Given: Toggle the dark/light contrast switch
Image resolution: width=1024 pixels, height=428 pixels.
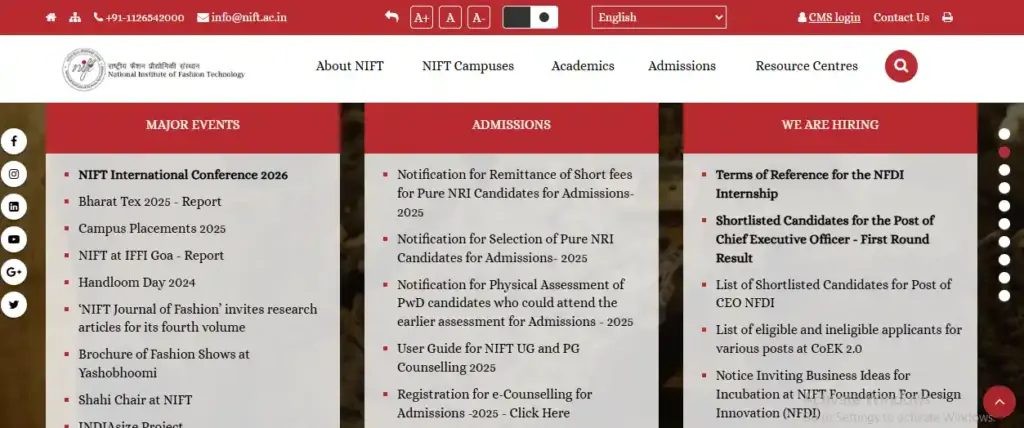Looking at the screenshot, I should click(x=530, y=17).
